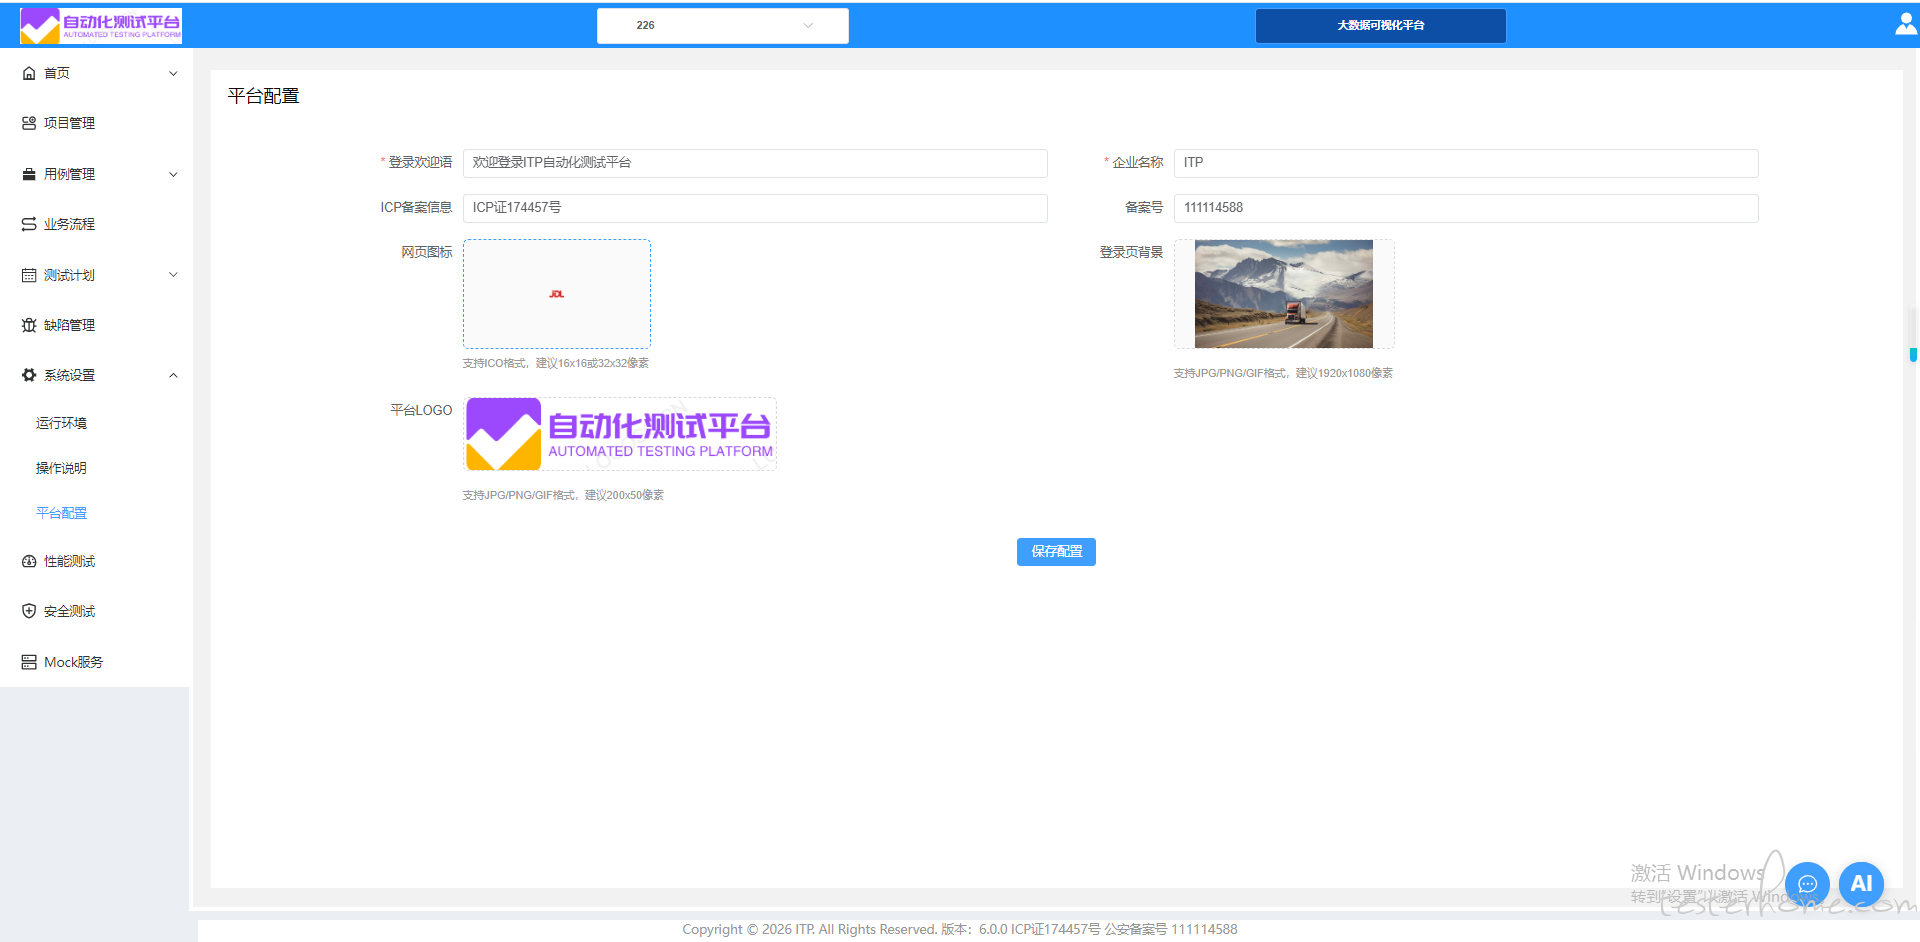Go to 运行环境 submenu item
The image size is (1920, 942).
click(x=61, y=423)
